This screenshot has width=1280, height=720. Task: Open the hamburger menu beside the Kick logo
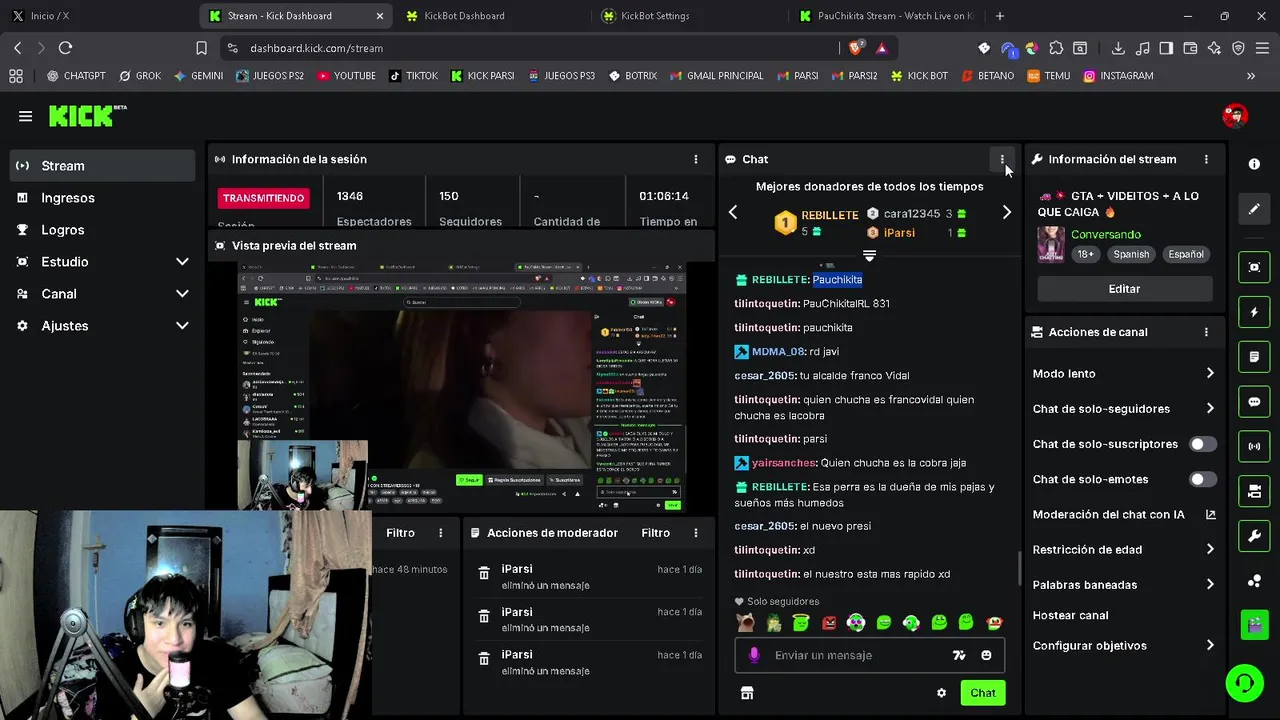click(25, 116)
